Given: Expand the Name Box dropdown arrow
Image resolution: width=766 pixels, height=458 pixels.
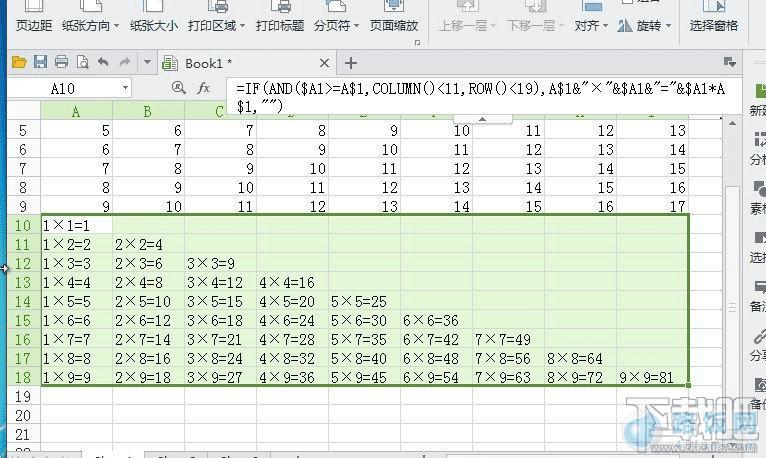Looking at the screenshot, I should [x=126, y=88].
